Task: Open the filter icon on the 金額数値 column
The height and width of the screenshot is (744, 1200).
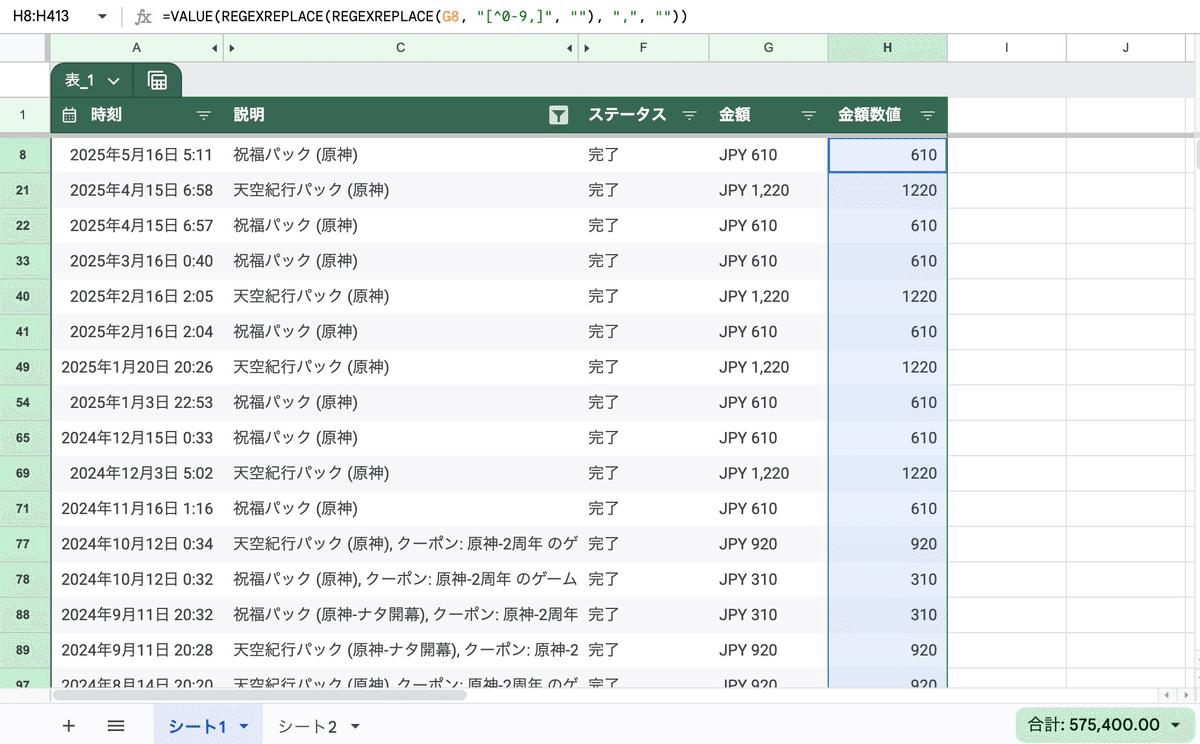Action: [926, 115]
